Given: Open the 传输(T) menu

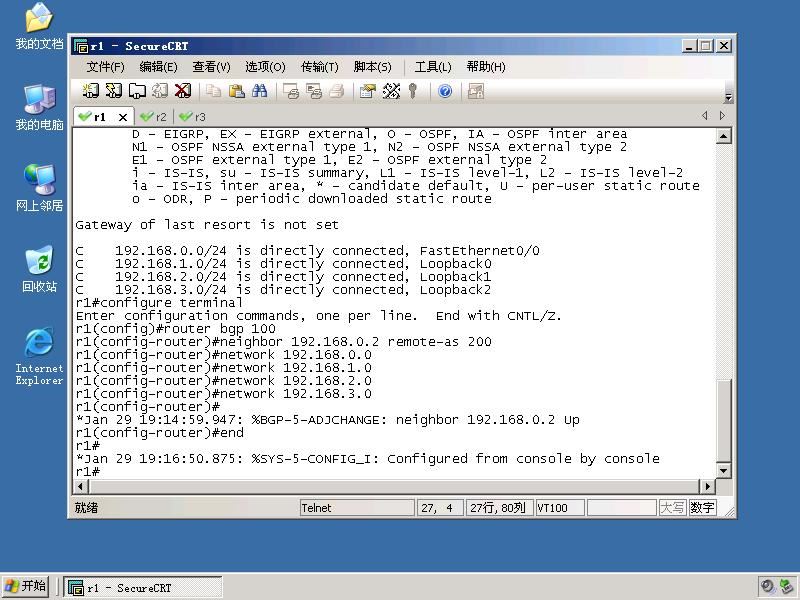Looking at the screenshot, I should point(319,67).
